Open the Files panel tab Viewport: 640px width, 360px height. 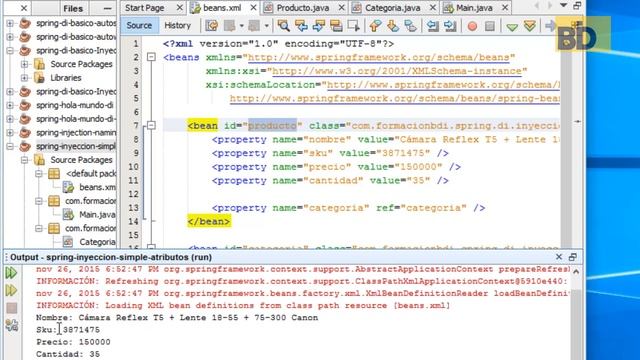73,8
